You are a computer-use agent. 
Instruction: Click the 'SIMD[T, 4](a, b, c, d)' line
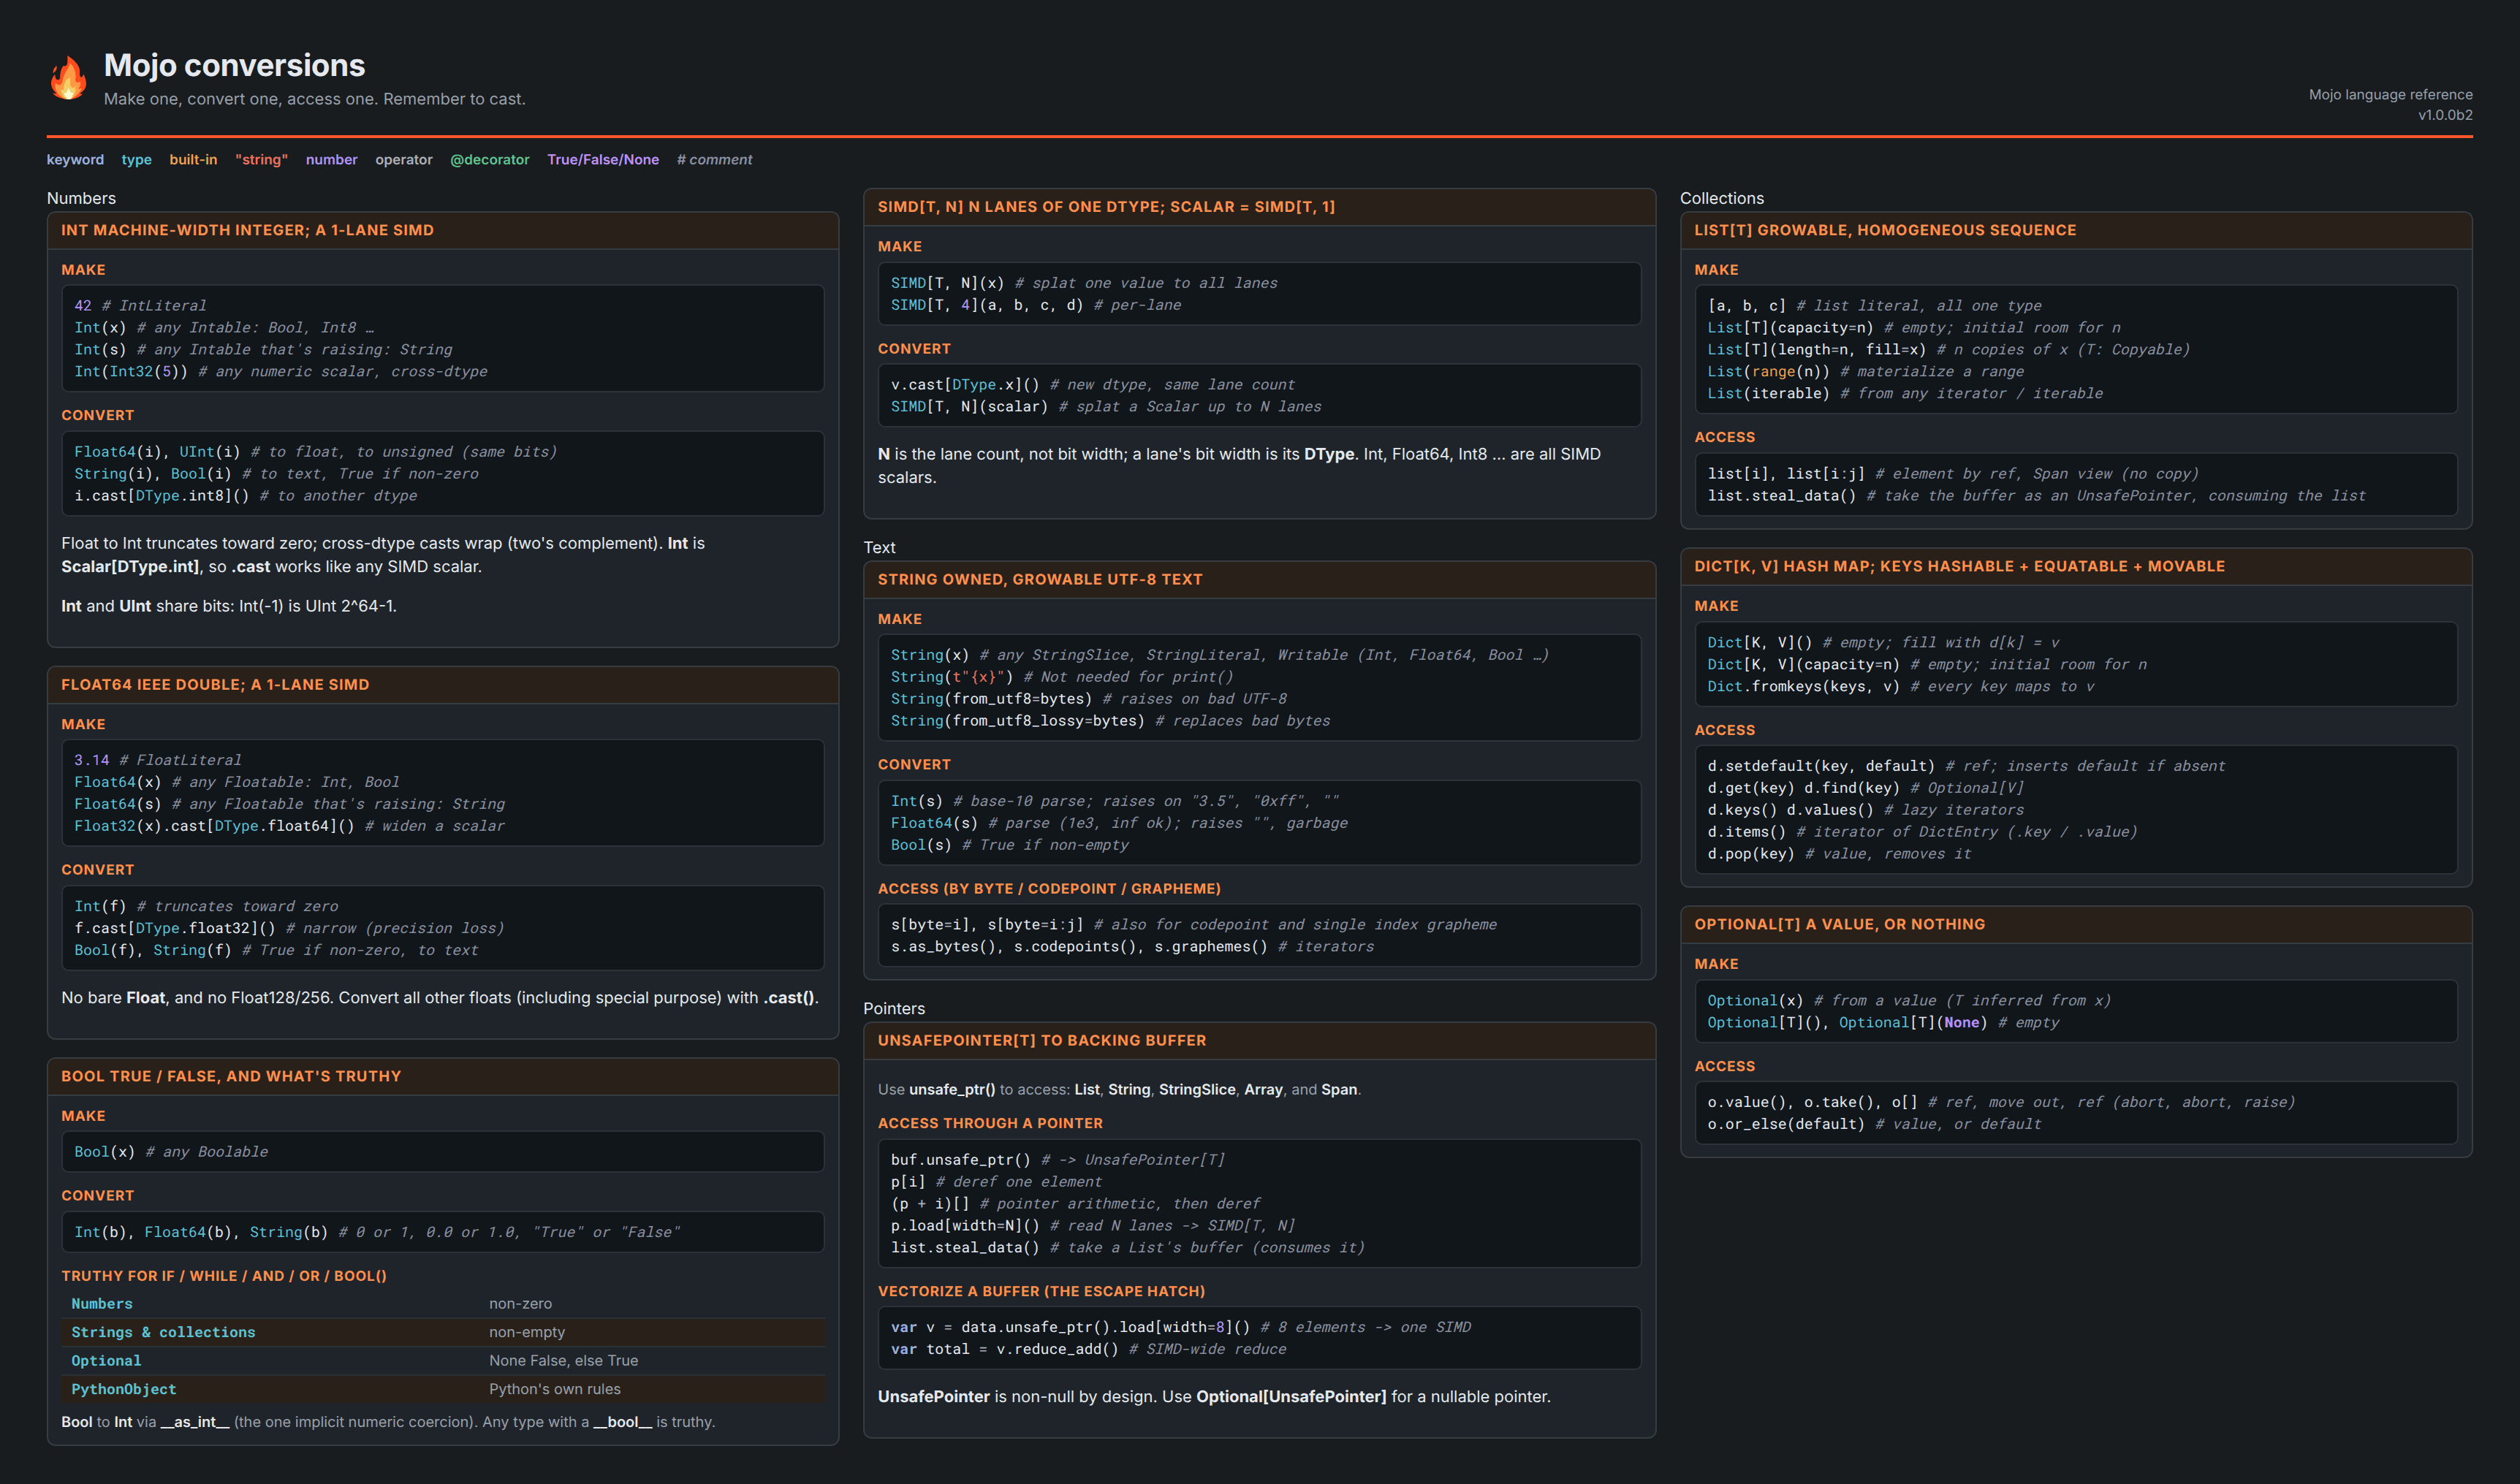(1036, 305)
